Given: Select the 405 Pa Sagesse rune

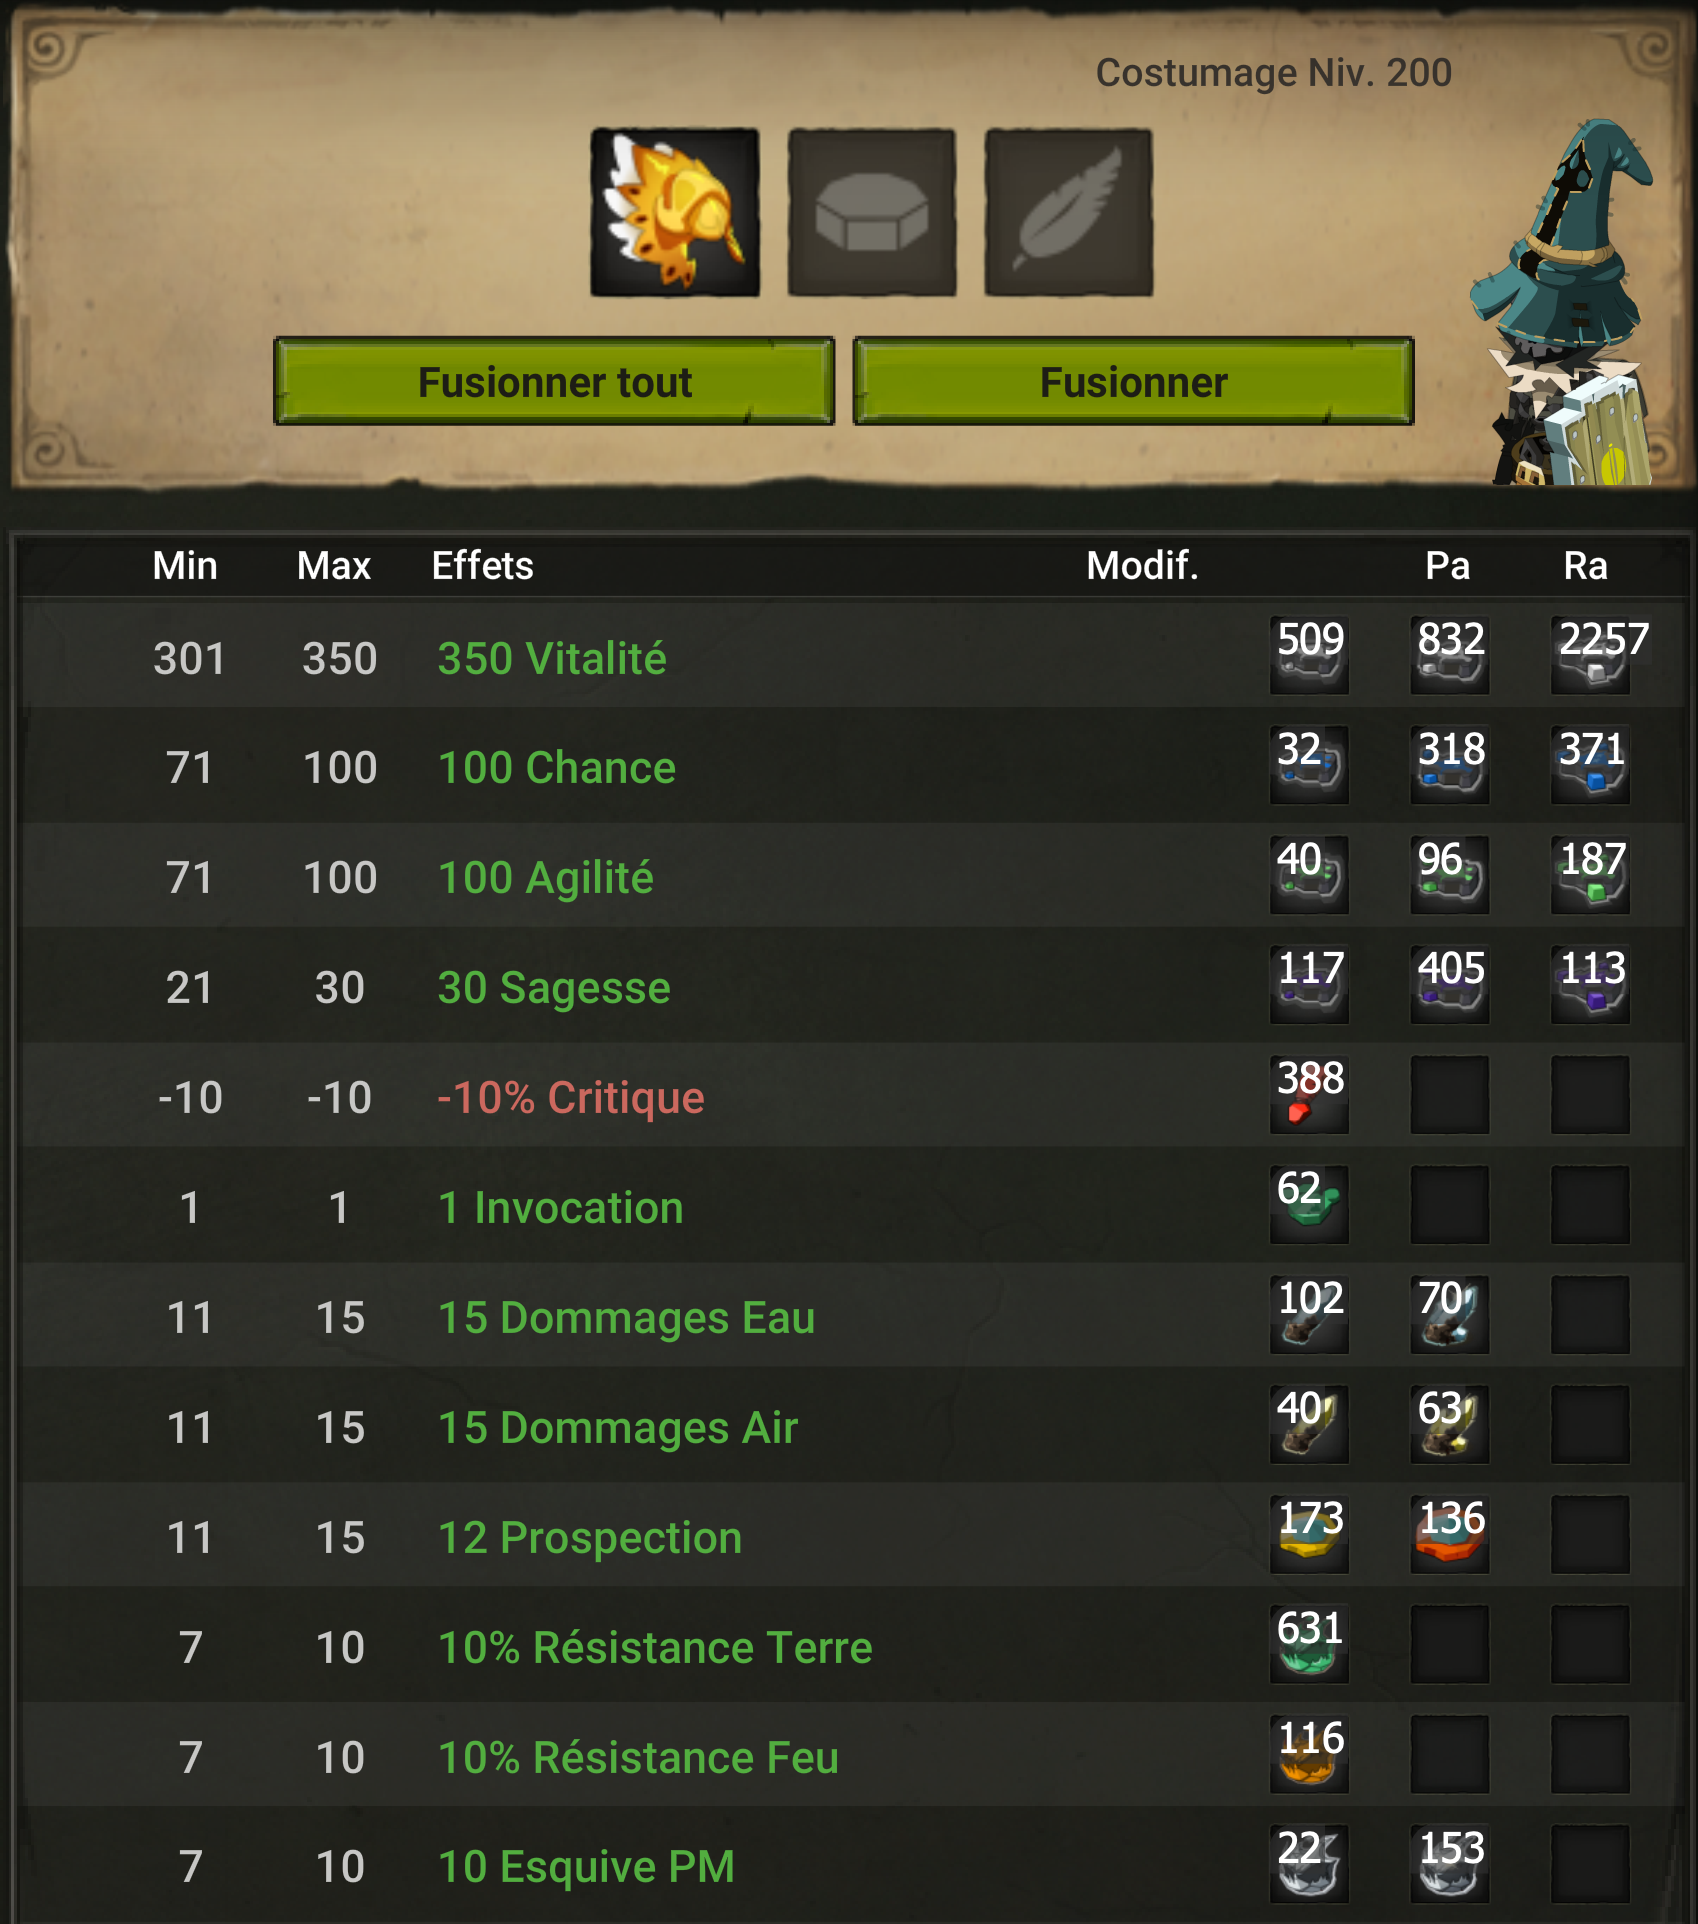Looking at the screenshot, I should point(1450,985).
